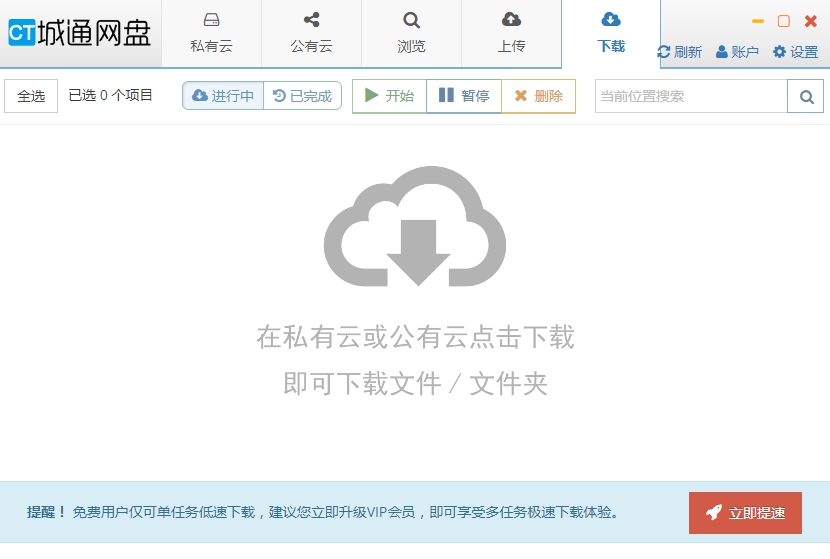Show 已完成 completed downloads
Viewport: 830px width, 559px height.
click(302, 96)
